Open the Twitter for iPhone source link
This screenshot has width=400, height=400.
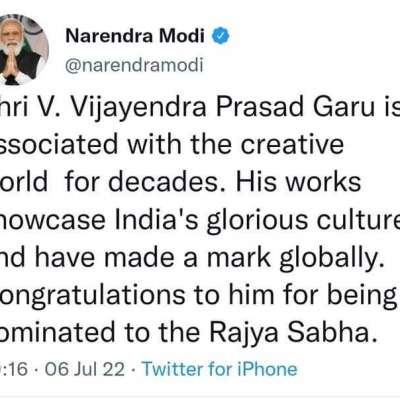point(220,369)
